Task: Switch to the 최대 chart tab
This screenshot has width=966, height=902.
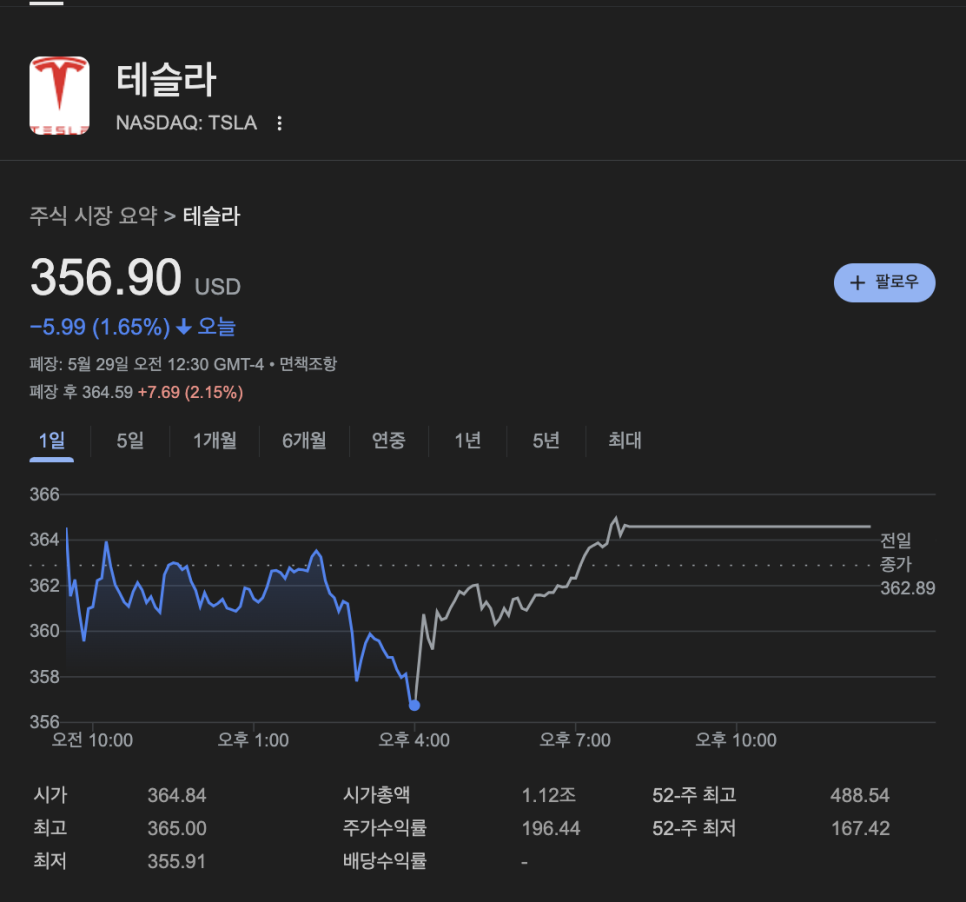Action: point(625,441)
